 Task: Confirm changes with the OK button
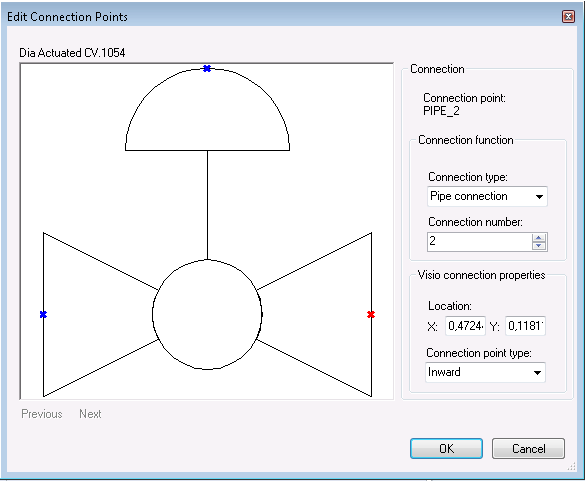(446, 448)
